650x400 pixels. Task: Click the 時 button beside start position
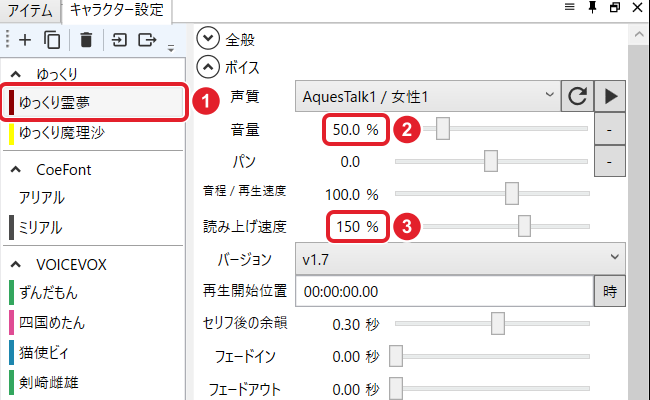[610, 291]
